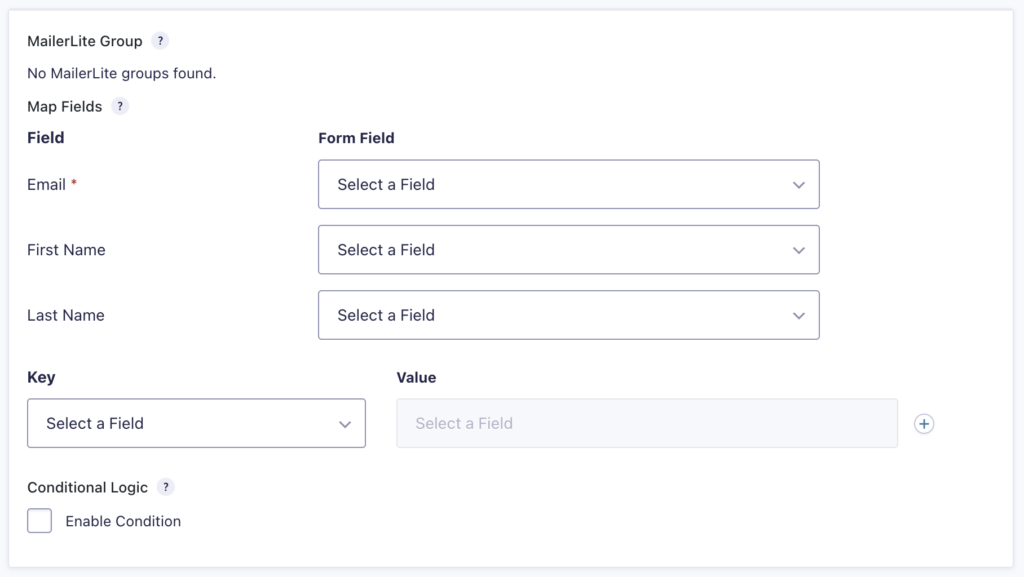Check the Enable Condition checkbox
This screenshot has height=577, width=1024.
39,520
